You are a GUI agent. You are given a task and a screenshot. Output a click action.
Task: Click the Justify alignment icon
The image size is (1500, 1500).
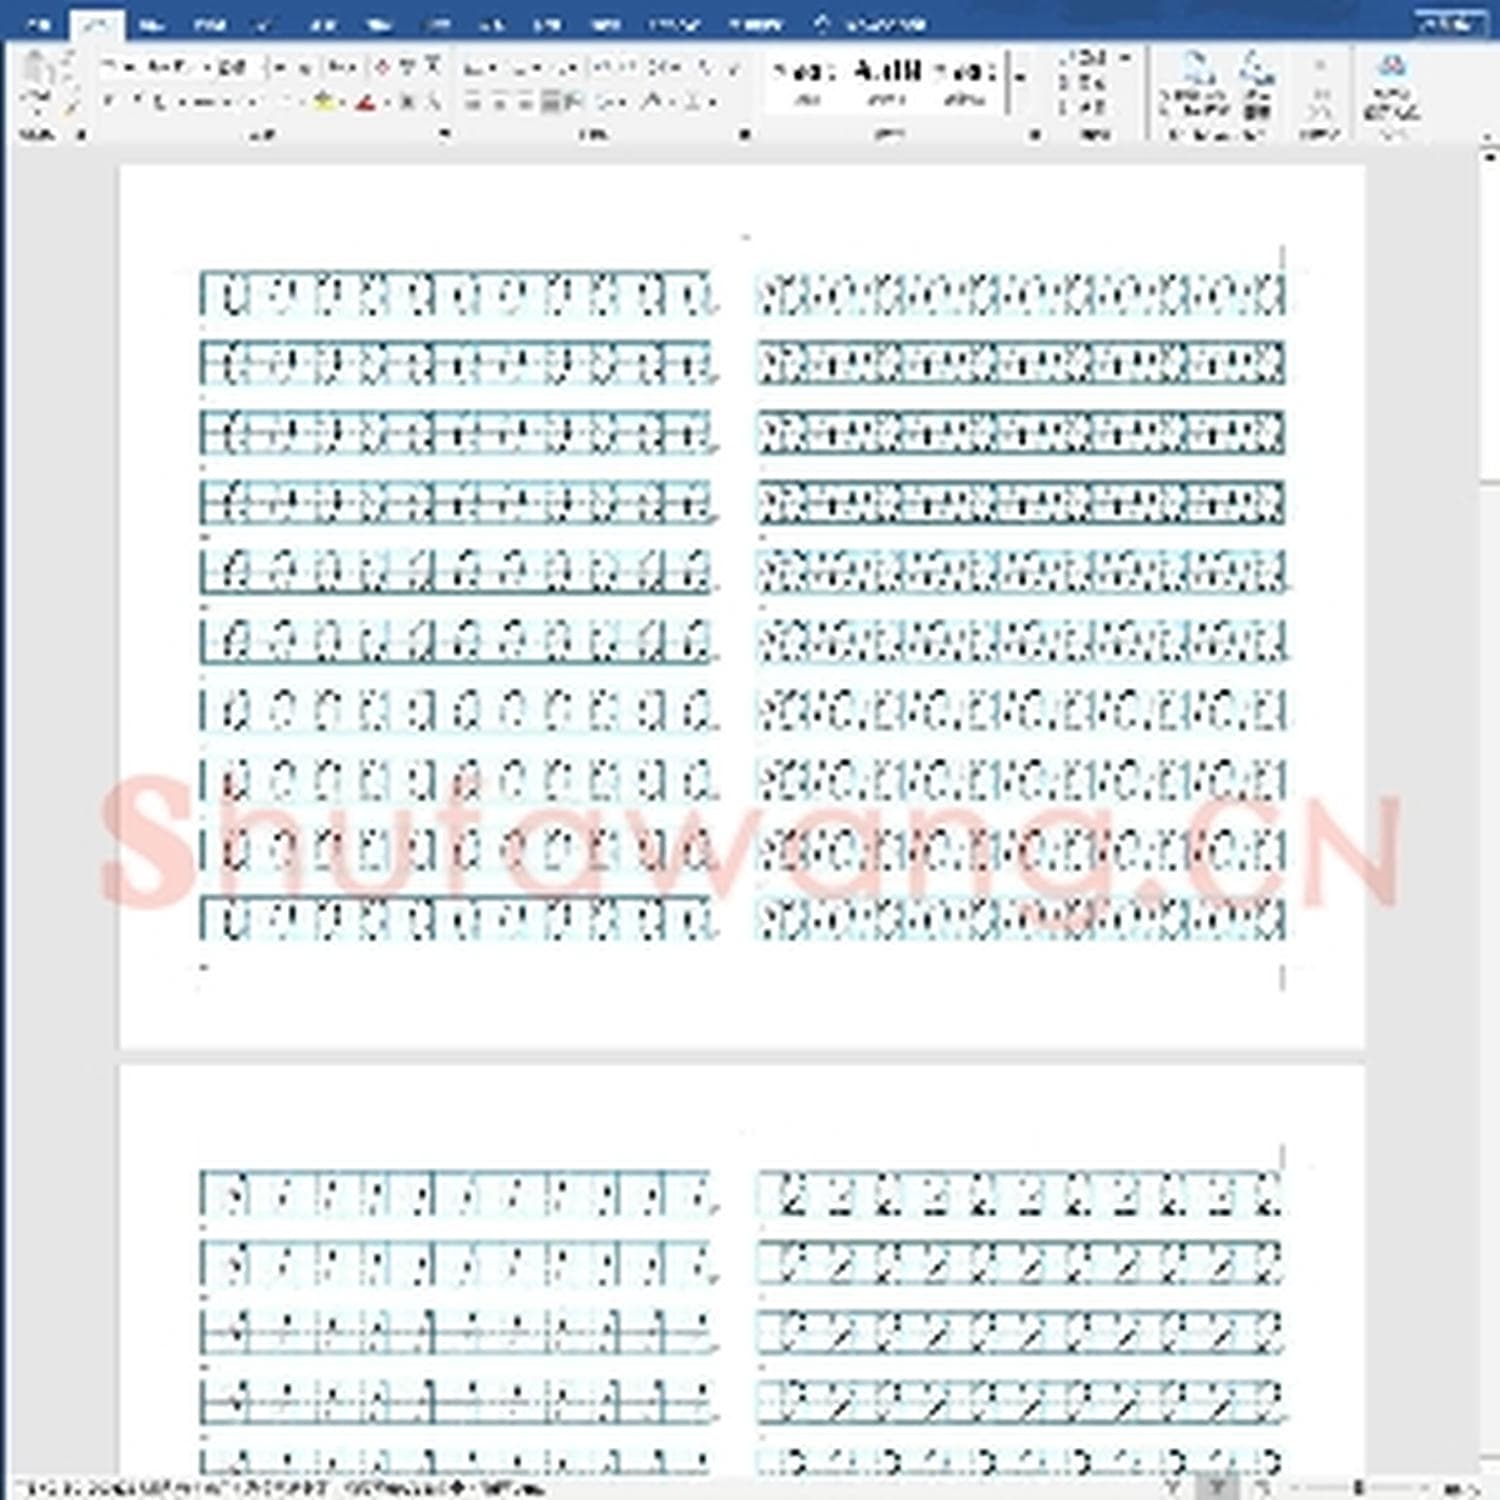pos(549,101)
